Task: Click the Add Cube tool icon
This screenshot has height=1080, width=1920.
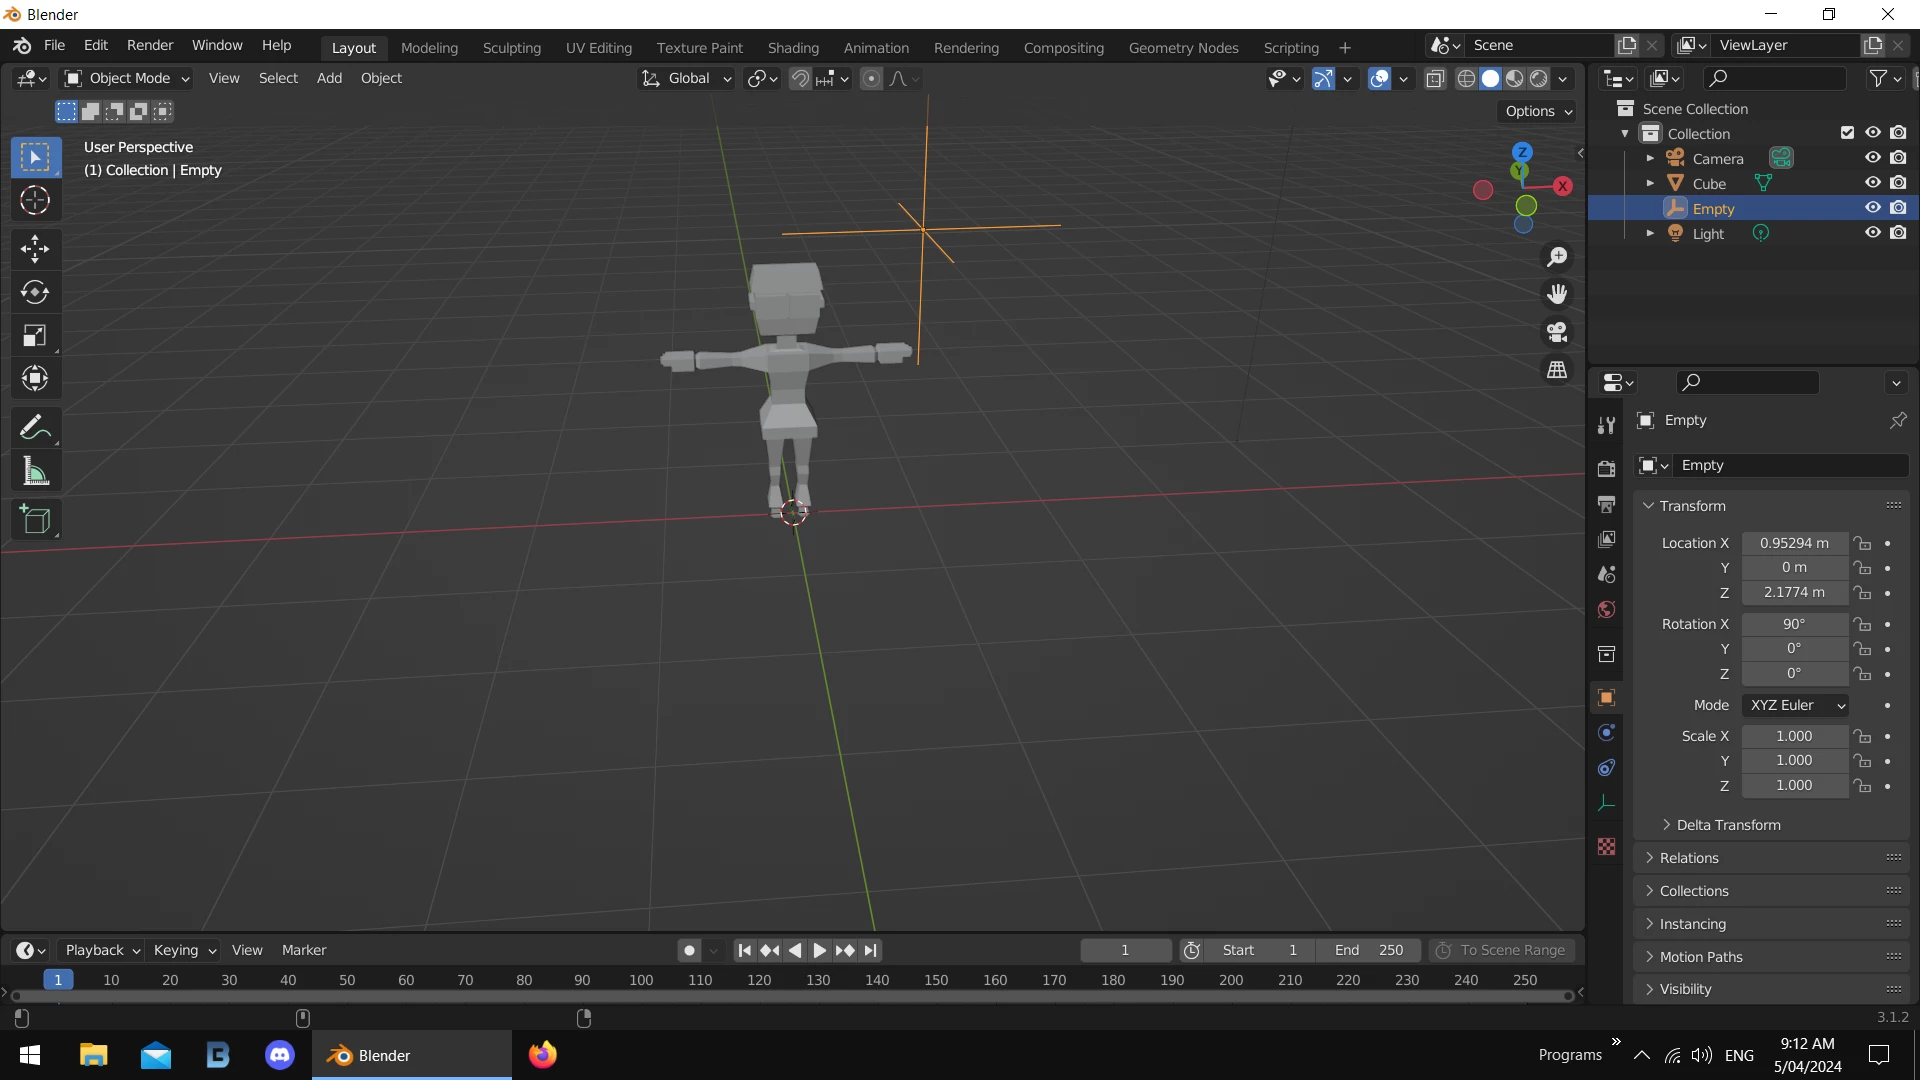Action: 35,520
